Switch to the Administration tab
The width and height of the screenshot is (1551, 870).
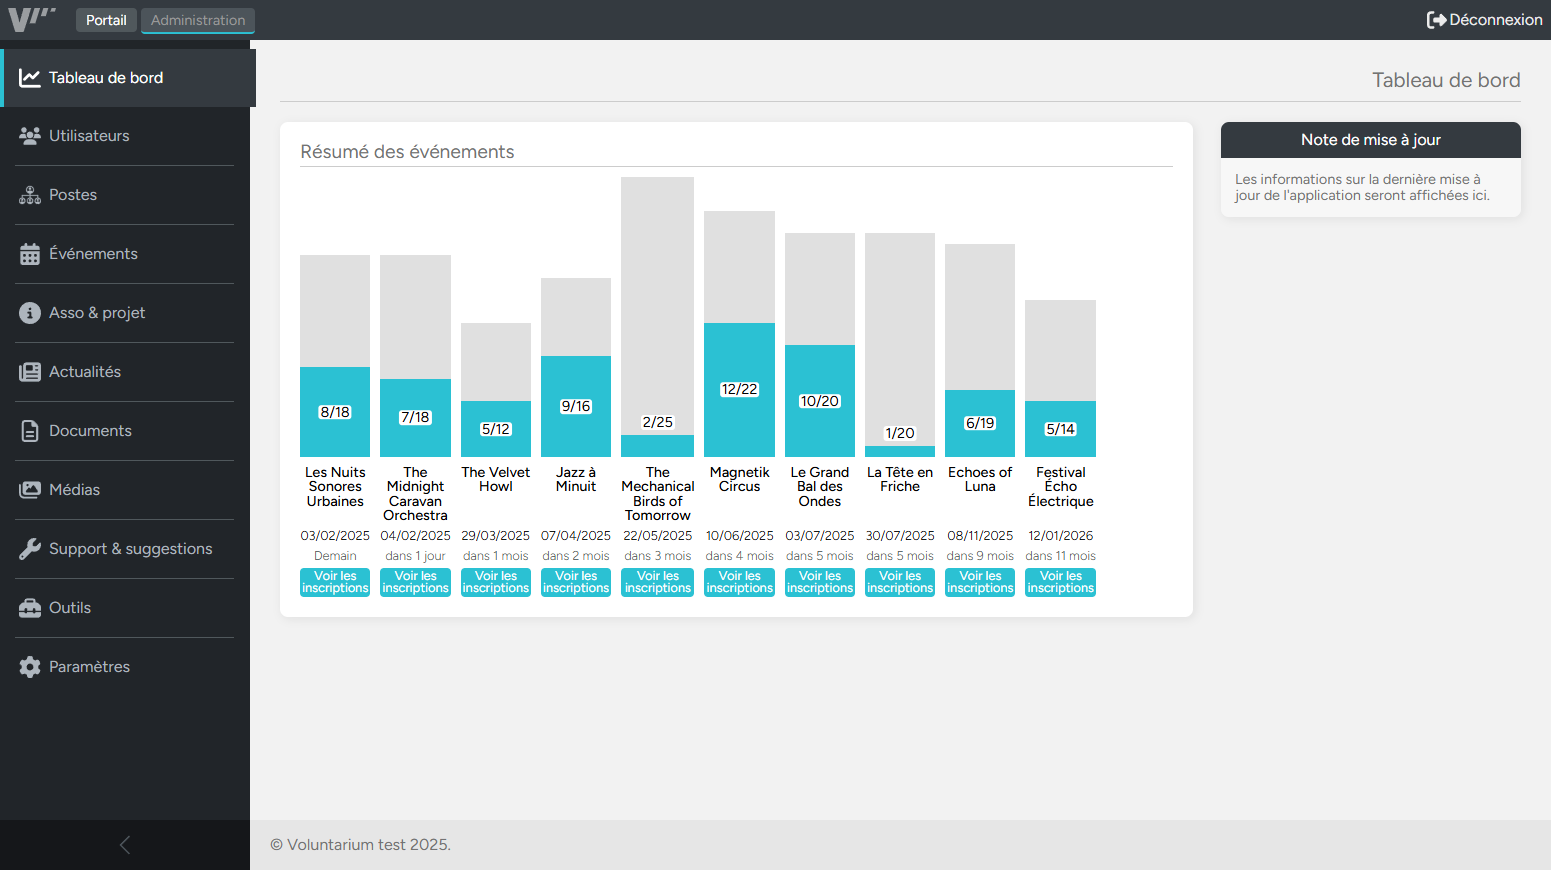point(198,20)
